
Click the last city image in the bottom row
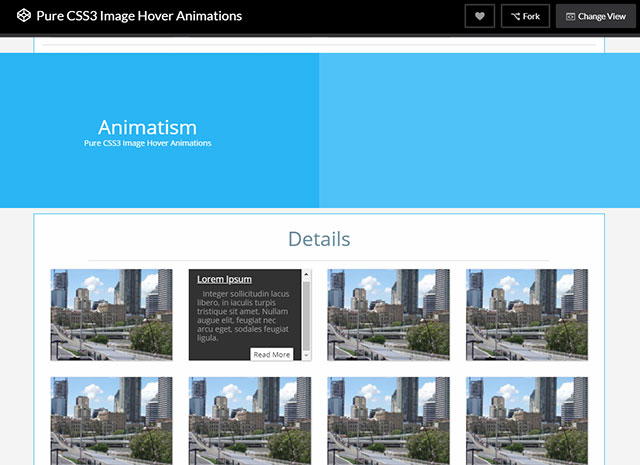[x=526, y=420]
